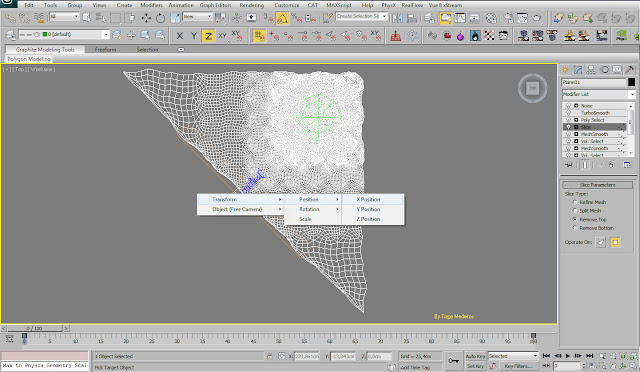
Task: Open the Graph Editors menu
Action: pyautogui.click(x=215, y=5)
